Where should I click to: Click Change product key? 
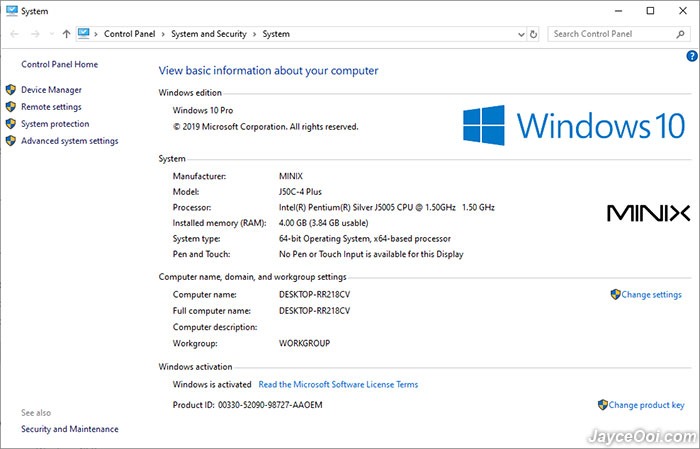coord(646,405)
